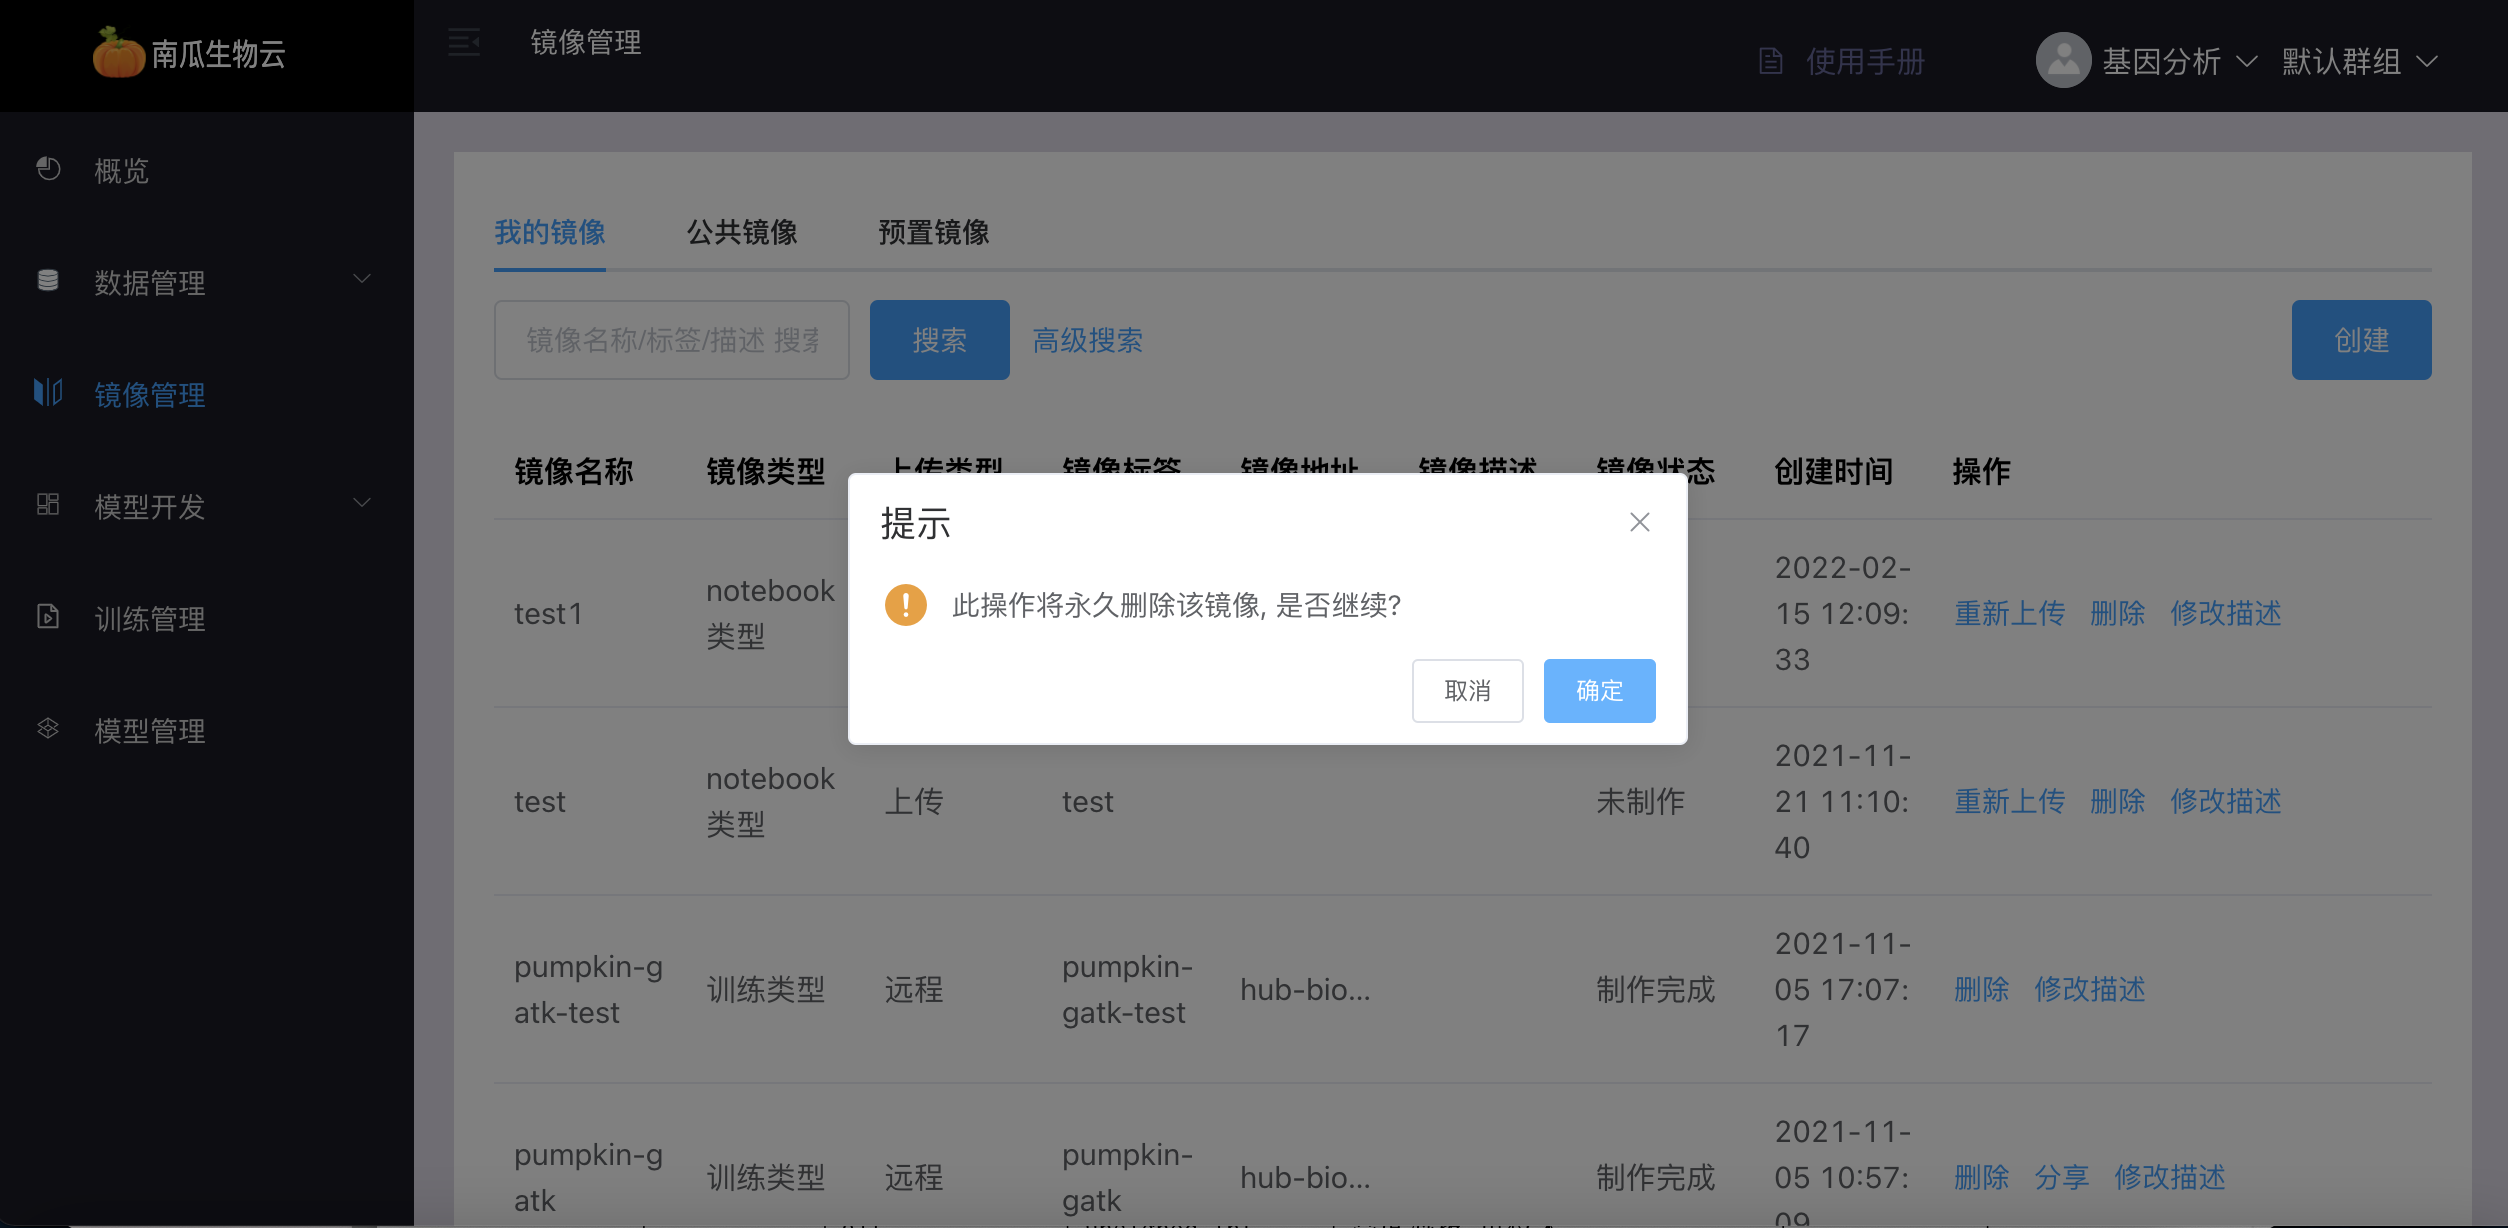The height and width of the screenshot is (1228, 2508).
Task: Click the 训练管理 play-file icon
Action: point(48,616)
